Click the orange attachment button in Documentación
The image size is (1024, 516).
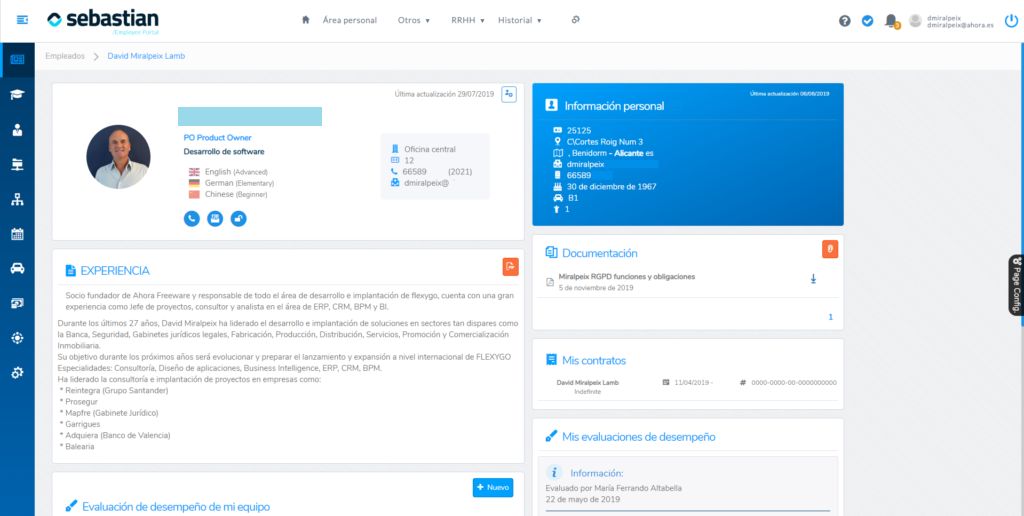point(829,249)
